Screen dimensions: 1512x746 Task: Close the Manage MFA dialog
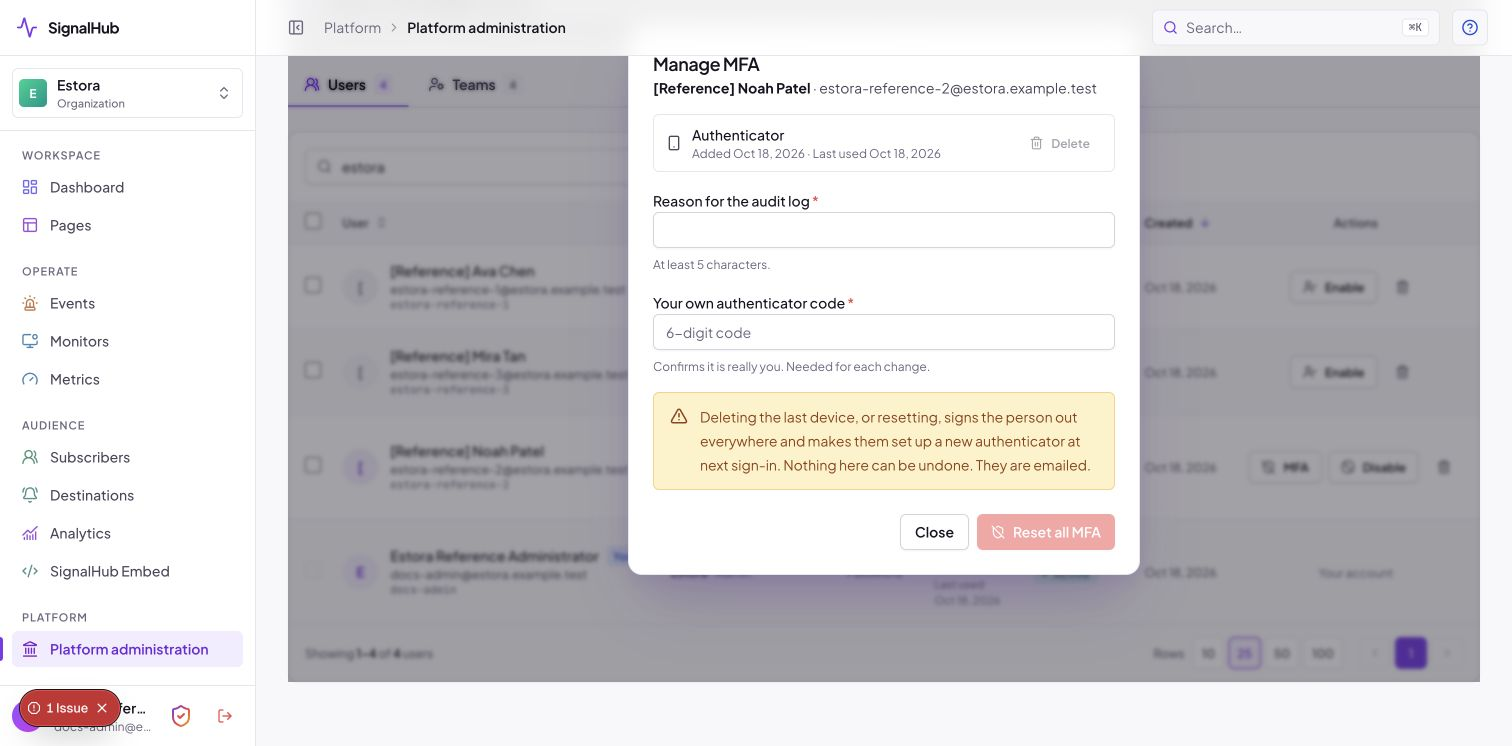coord(934,532)
